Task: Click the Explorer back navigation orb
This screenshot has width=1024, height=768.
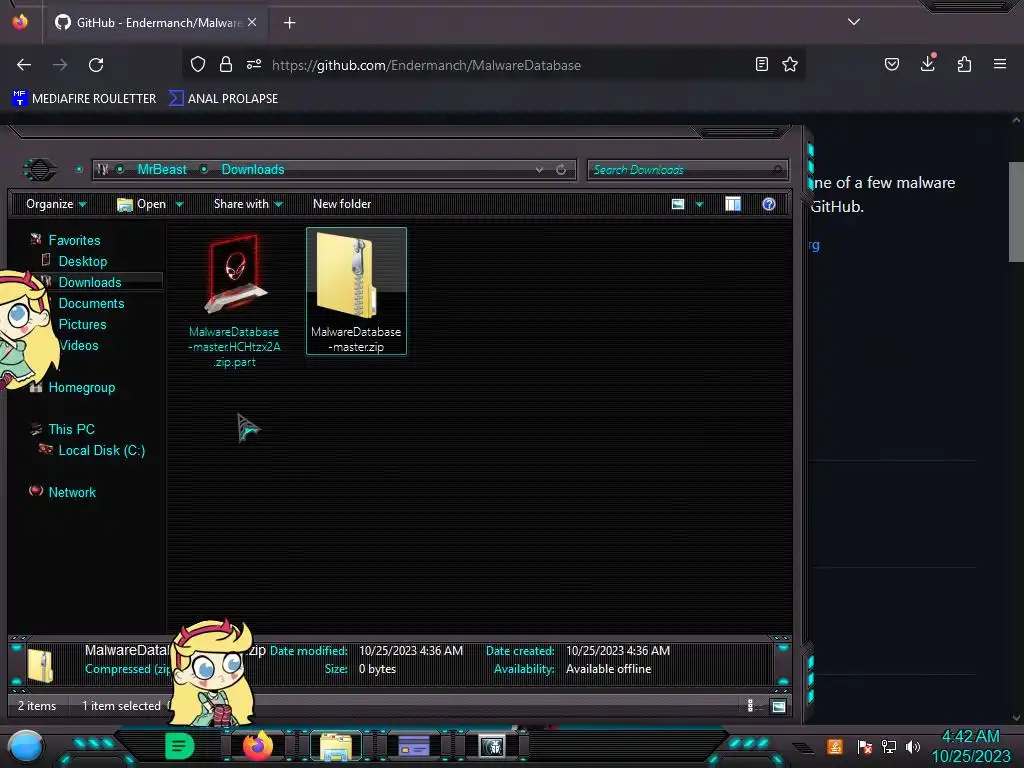Action: coord(40,170)
